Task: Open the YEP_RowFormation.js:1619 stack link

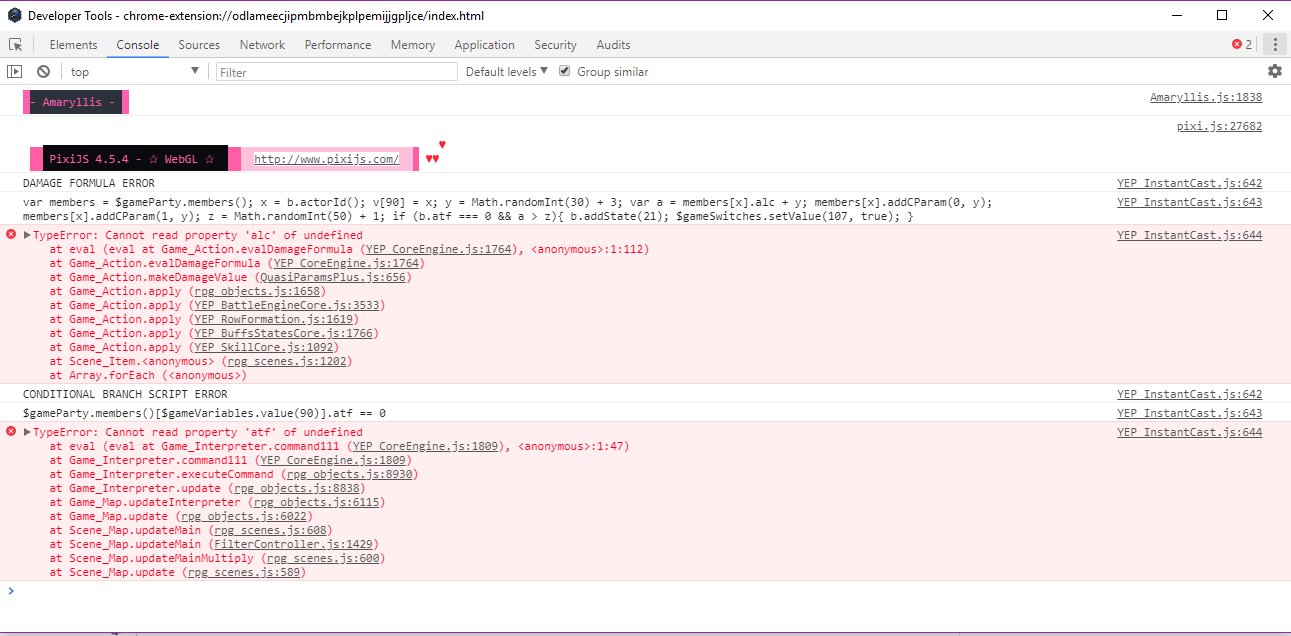Action: click(275, 319)
